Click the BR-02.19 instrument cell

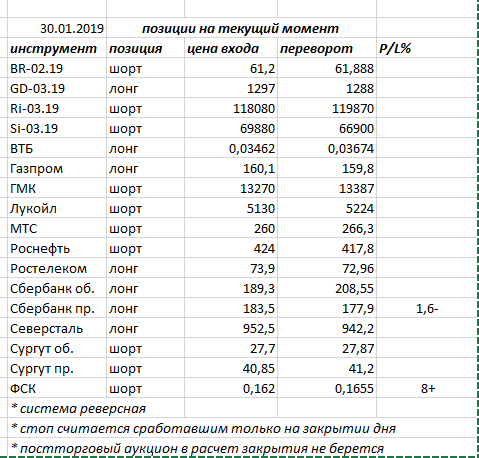click(57, 68)
